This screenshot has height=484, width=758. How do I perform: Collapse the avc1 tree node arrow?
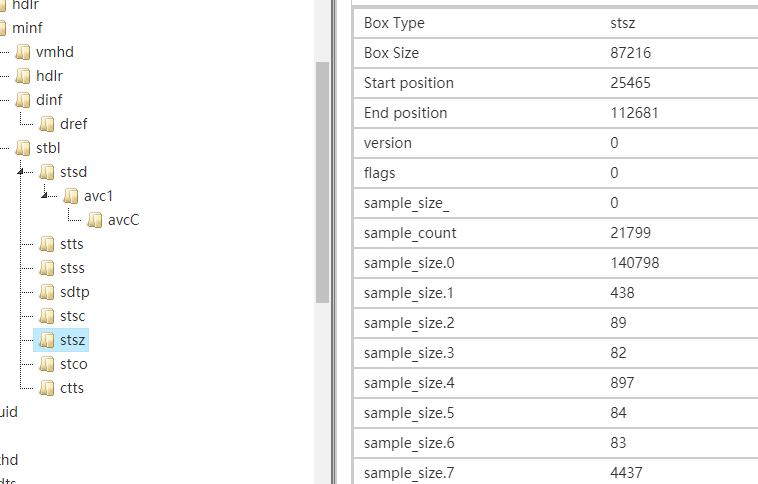pyautogui.click(x=44, y=196)
